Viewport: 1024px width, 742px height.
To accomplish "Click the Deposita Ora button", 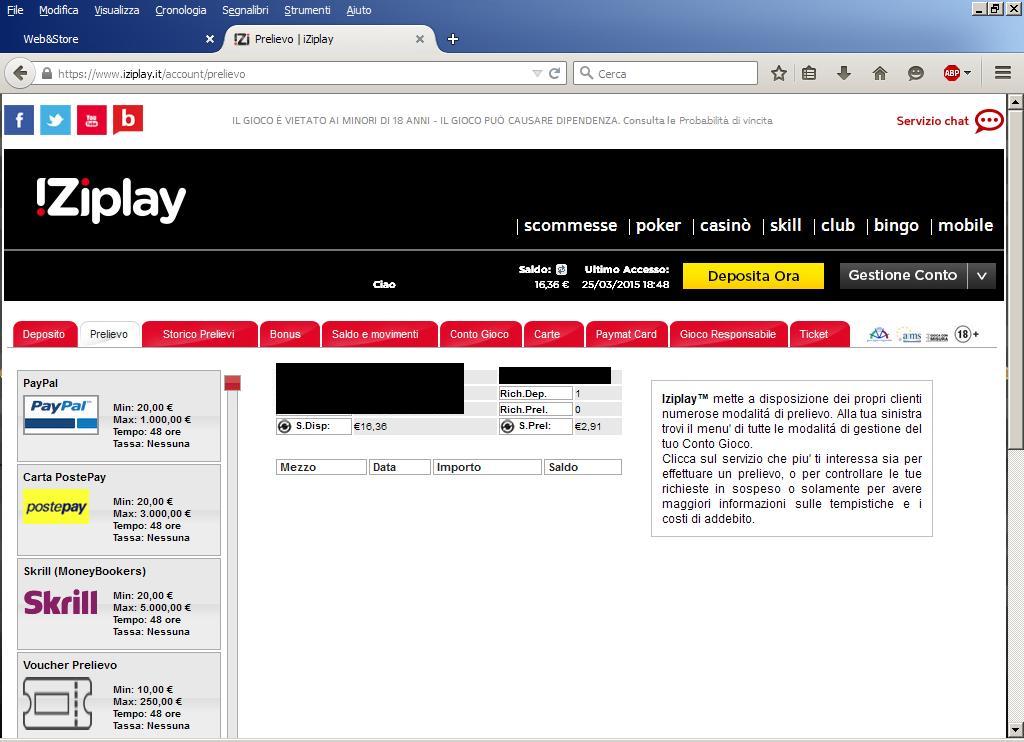I will pyautogui.click(x=754, y=276).
